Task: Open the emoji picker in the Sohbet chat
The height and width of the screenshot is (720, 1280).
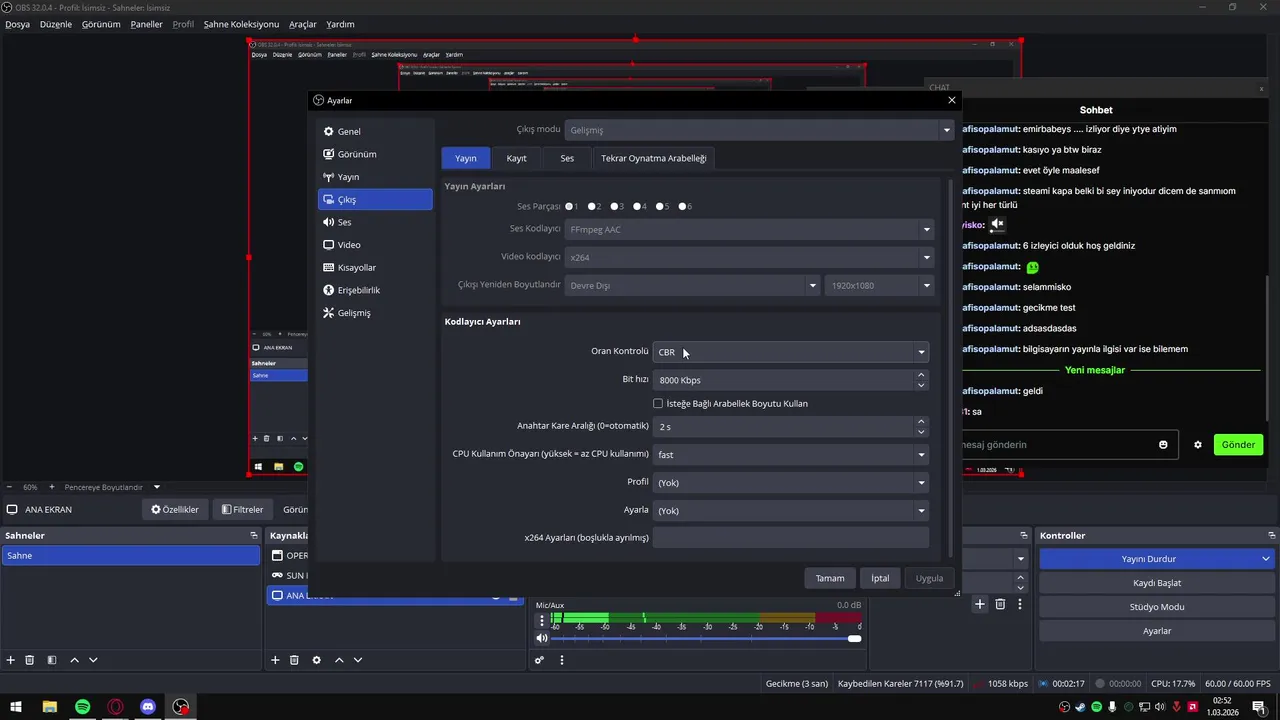Action: tap(1163, 445)
